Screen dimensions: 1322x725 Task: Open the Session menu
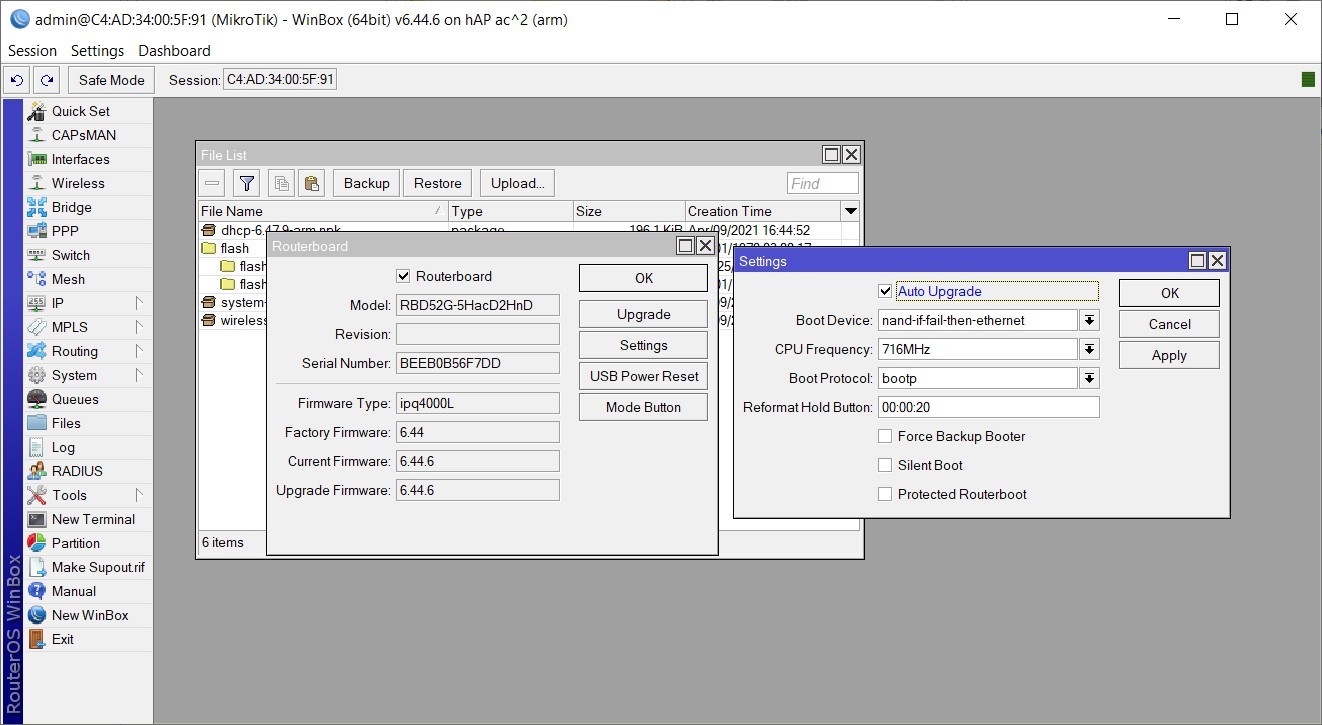click(x=33, y=51)
